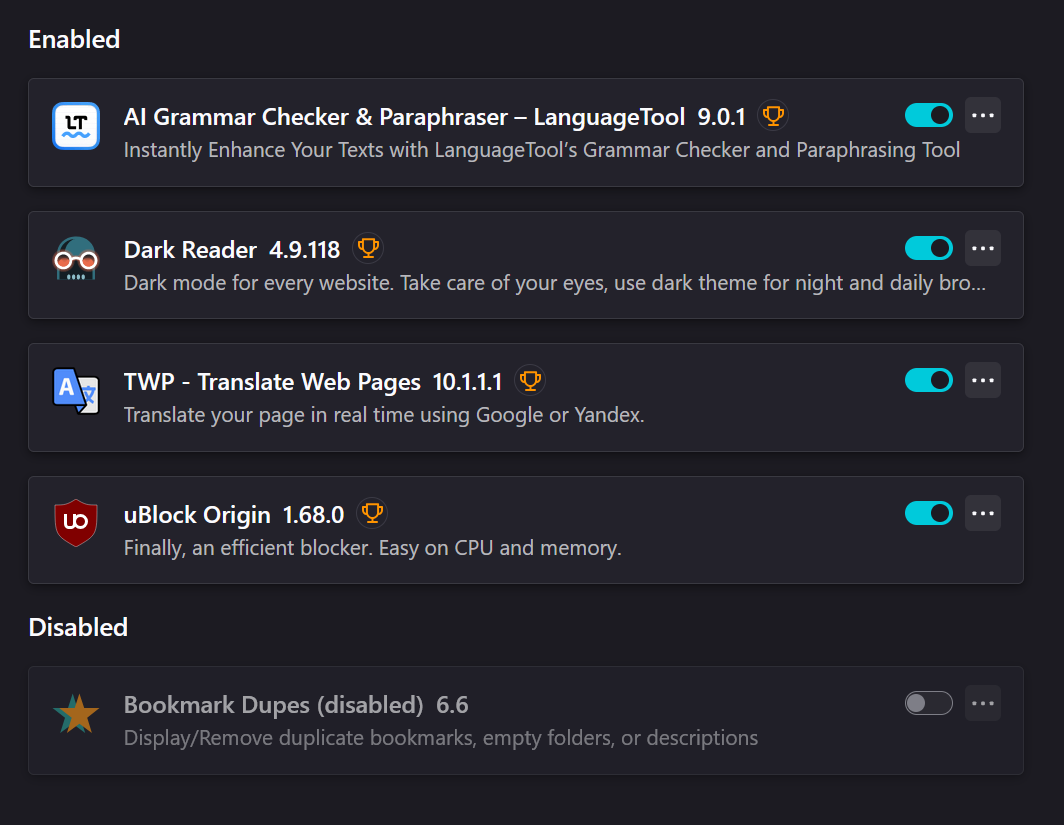The height and width of the screenshot is (825, 1064).
Task: Click the LanguageTool extension icon
Action: click(x=76, y=126)
